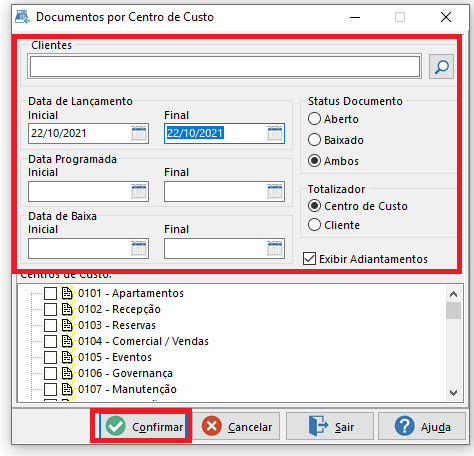Image resolution: width=474 pixels, height=456 pixels.
Task: Check the 0106 - Governança cost center
Action: tap(50, 373)
